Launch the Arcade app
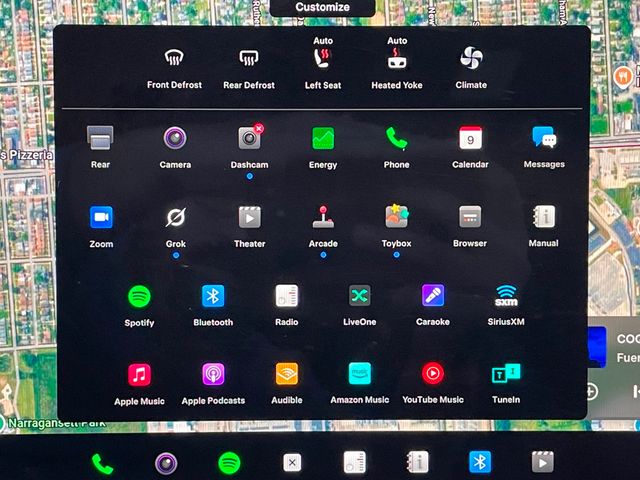The image size is (640, 480). point(323,218)
